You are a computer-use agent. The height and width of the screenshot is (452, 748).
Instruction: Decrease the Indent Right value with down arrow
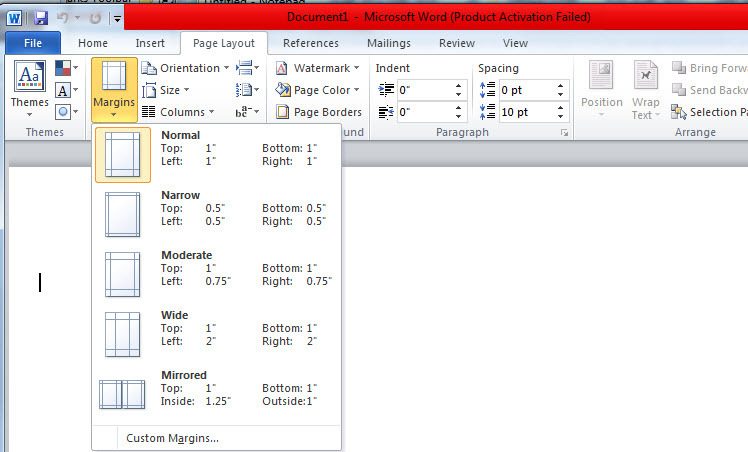coord(458,116)
